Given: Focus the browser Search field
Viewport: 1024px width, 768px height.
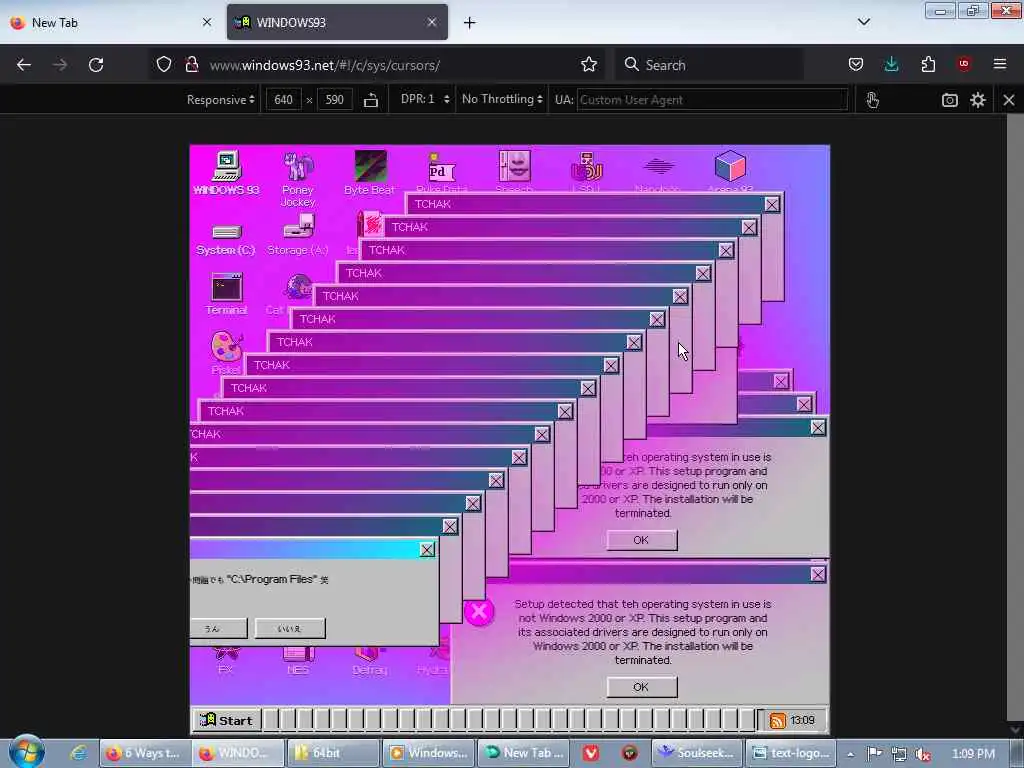Looking at the screenshot, I should tap(709, 65).
